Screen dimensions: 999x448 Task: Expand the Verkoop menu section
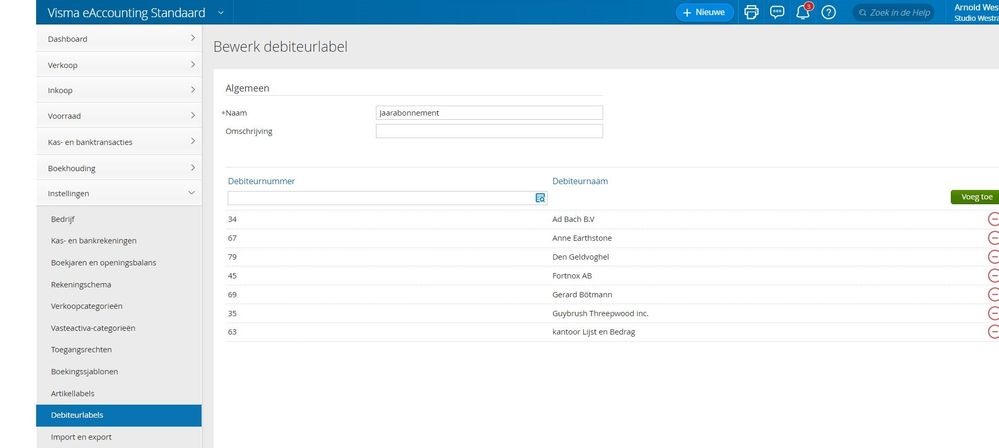click(119, 65)
